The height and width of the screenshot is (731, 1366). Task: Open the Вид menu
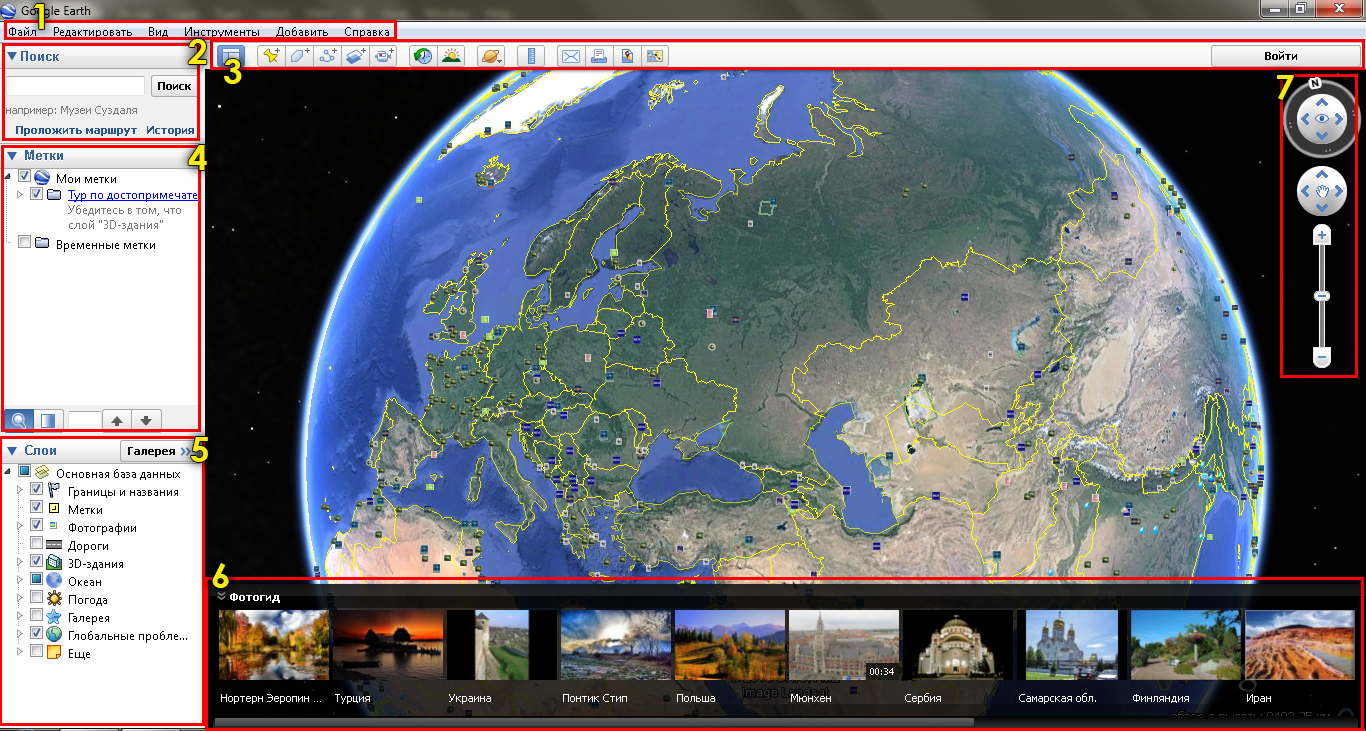click(158, 32)
